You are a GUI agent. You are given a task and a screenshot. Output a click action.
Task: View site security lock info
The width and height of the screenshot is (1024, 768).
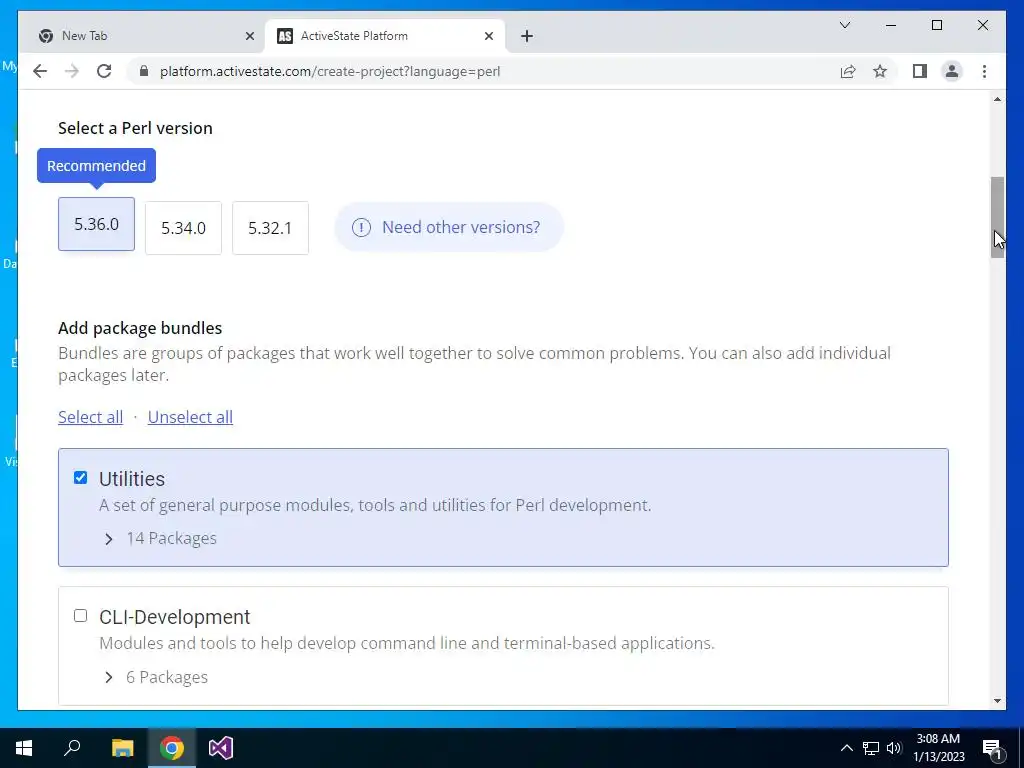pos(144,71)
